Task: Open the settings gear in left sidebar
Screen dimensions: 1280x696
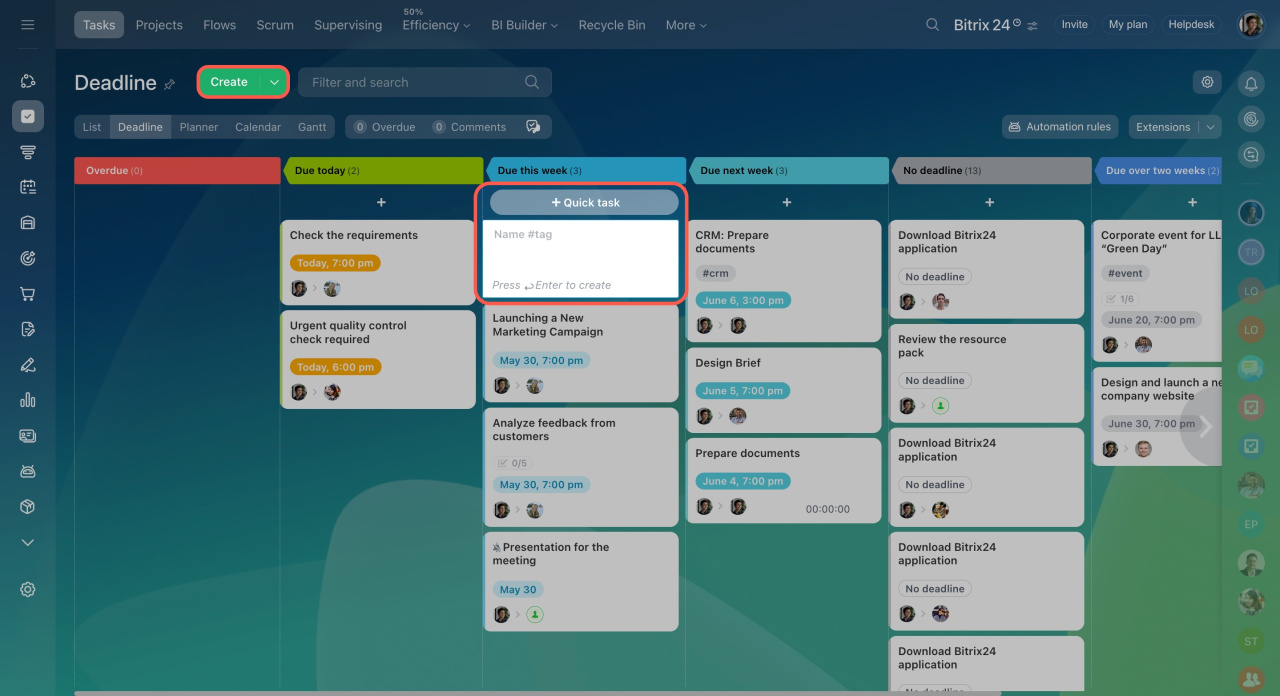Action: [x=28, y=590]
